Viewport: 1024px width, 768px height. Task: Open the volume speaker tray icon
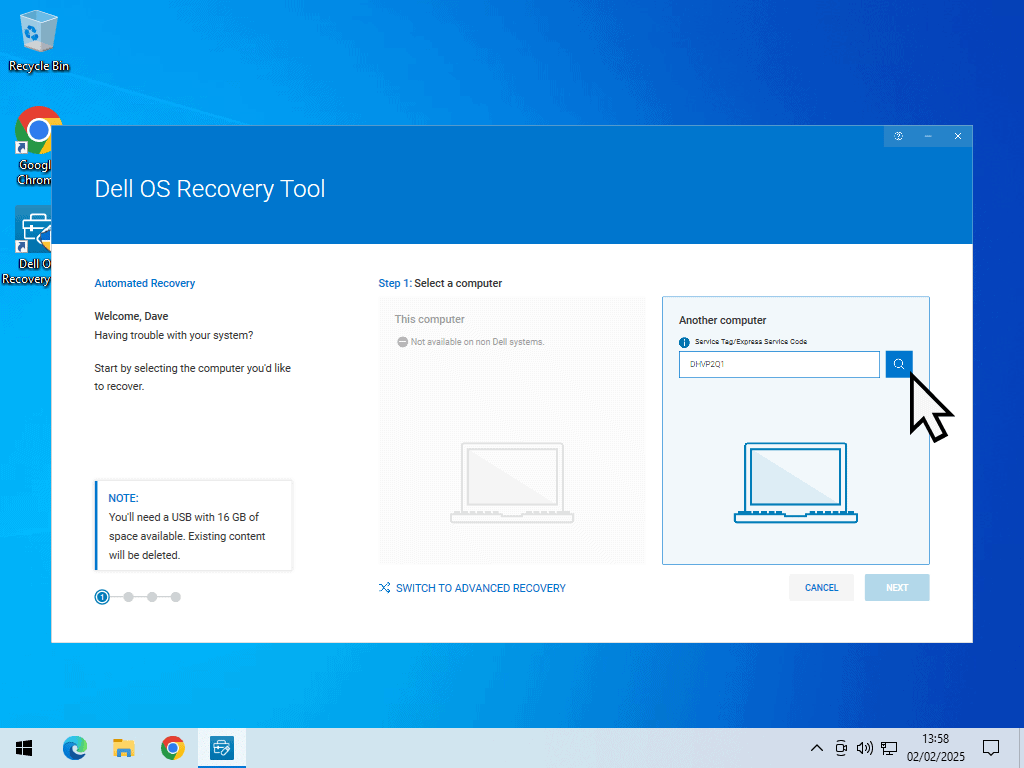tap(865, 748)
